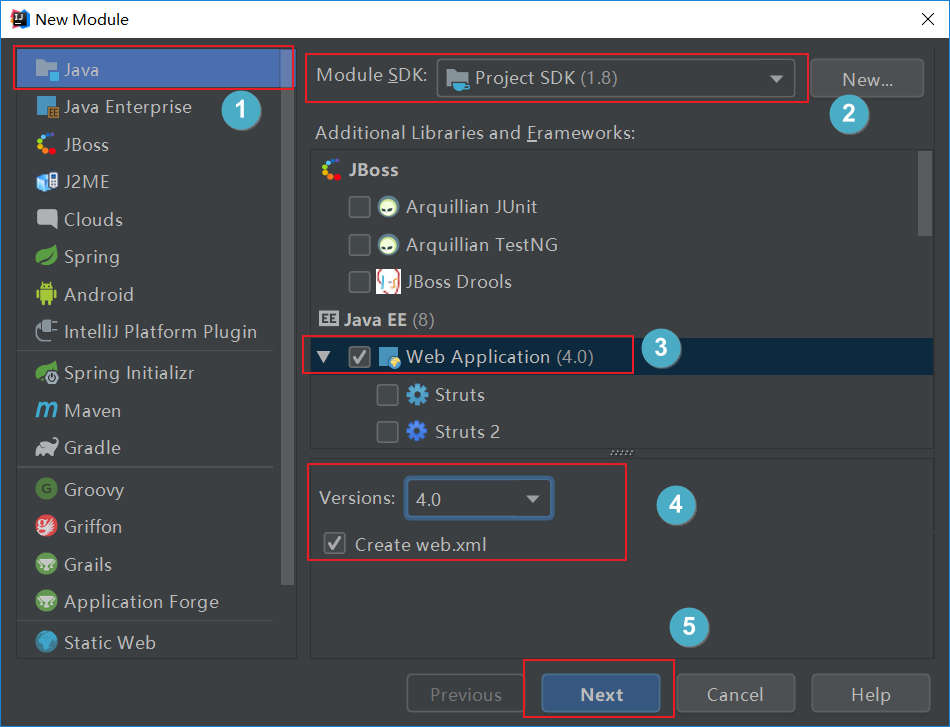Click the Java EE header icon
The height and width of the screenshot is (727, 950).
(x=329, y=319)
